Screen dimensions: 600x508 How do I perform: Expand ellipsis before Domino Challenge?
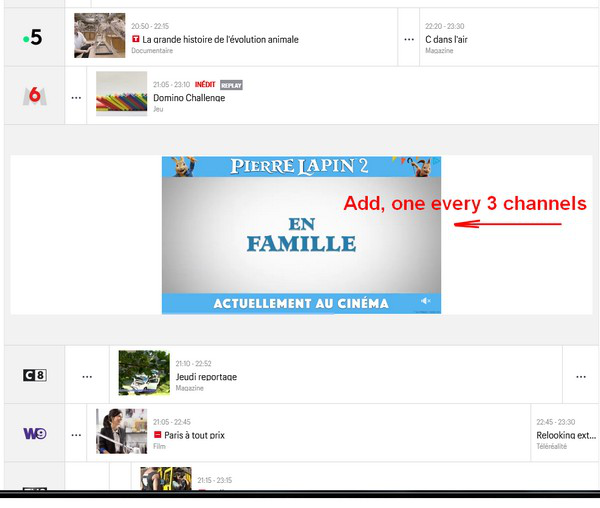(76, 98)
